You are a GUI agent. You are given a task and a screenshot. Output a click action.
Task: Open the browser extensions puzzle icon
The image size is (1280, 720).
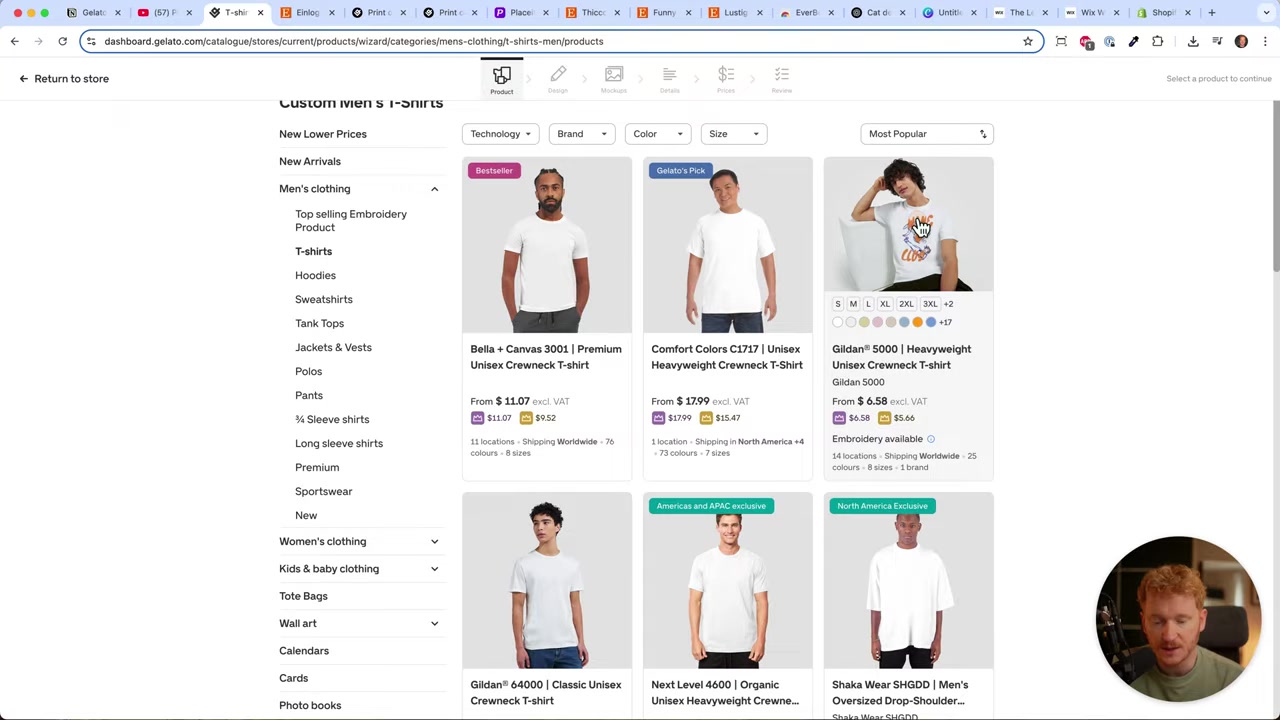click(x=1158, y=41)
